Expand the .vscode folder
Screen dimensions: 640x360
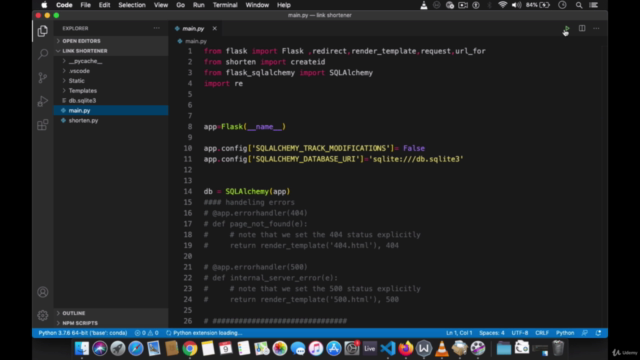point(79,71)
